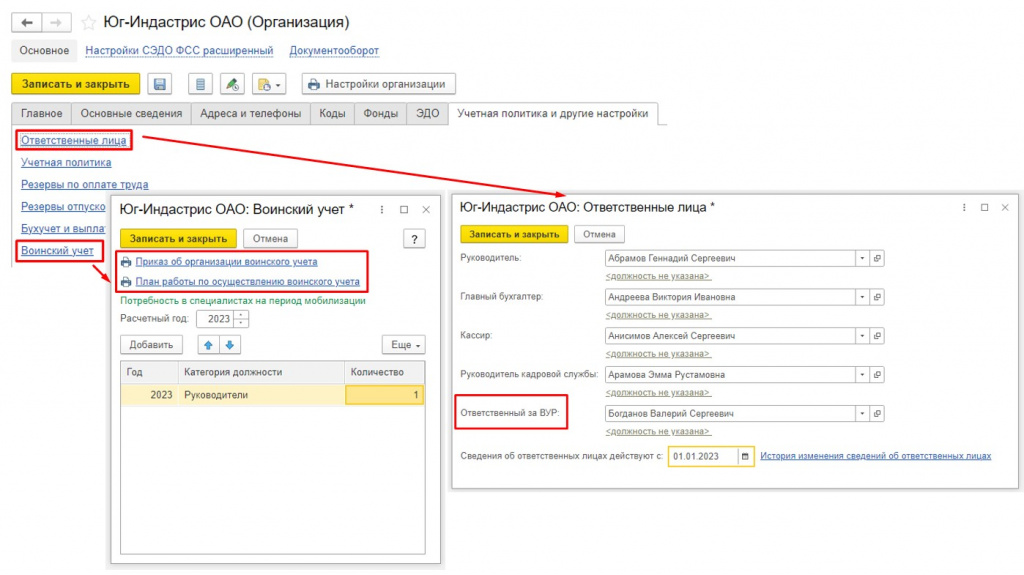
Task: Go to the Коды tab
Action: 332,113
